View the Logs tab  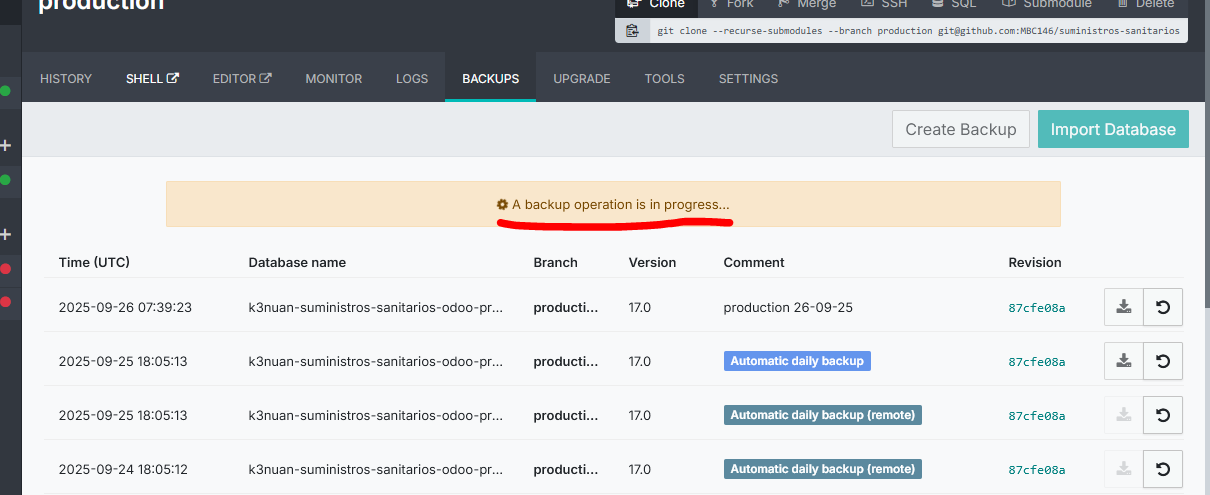[412, 79]
